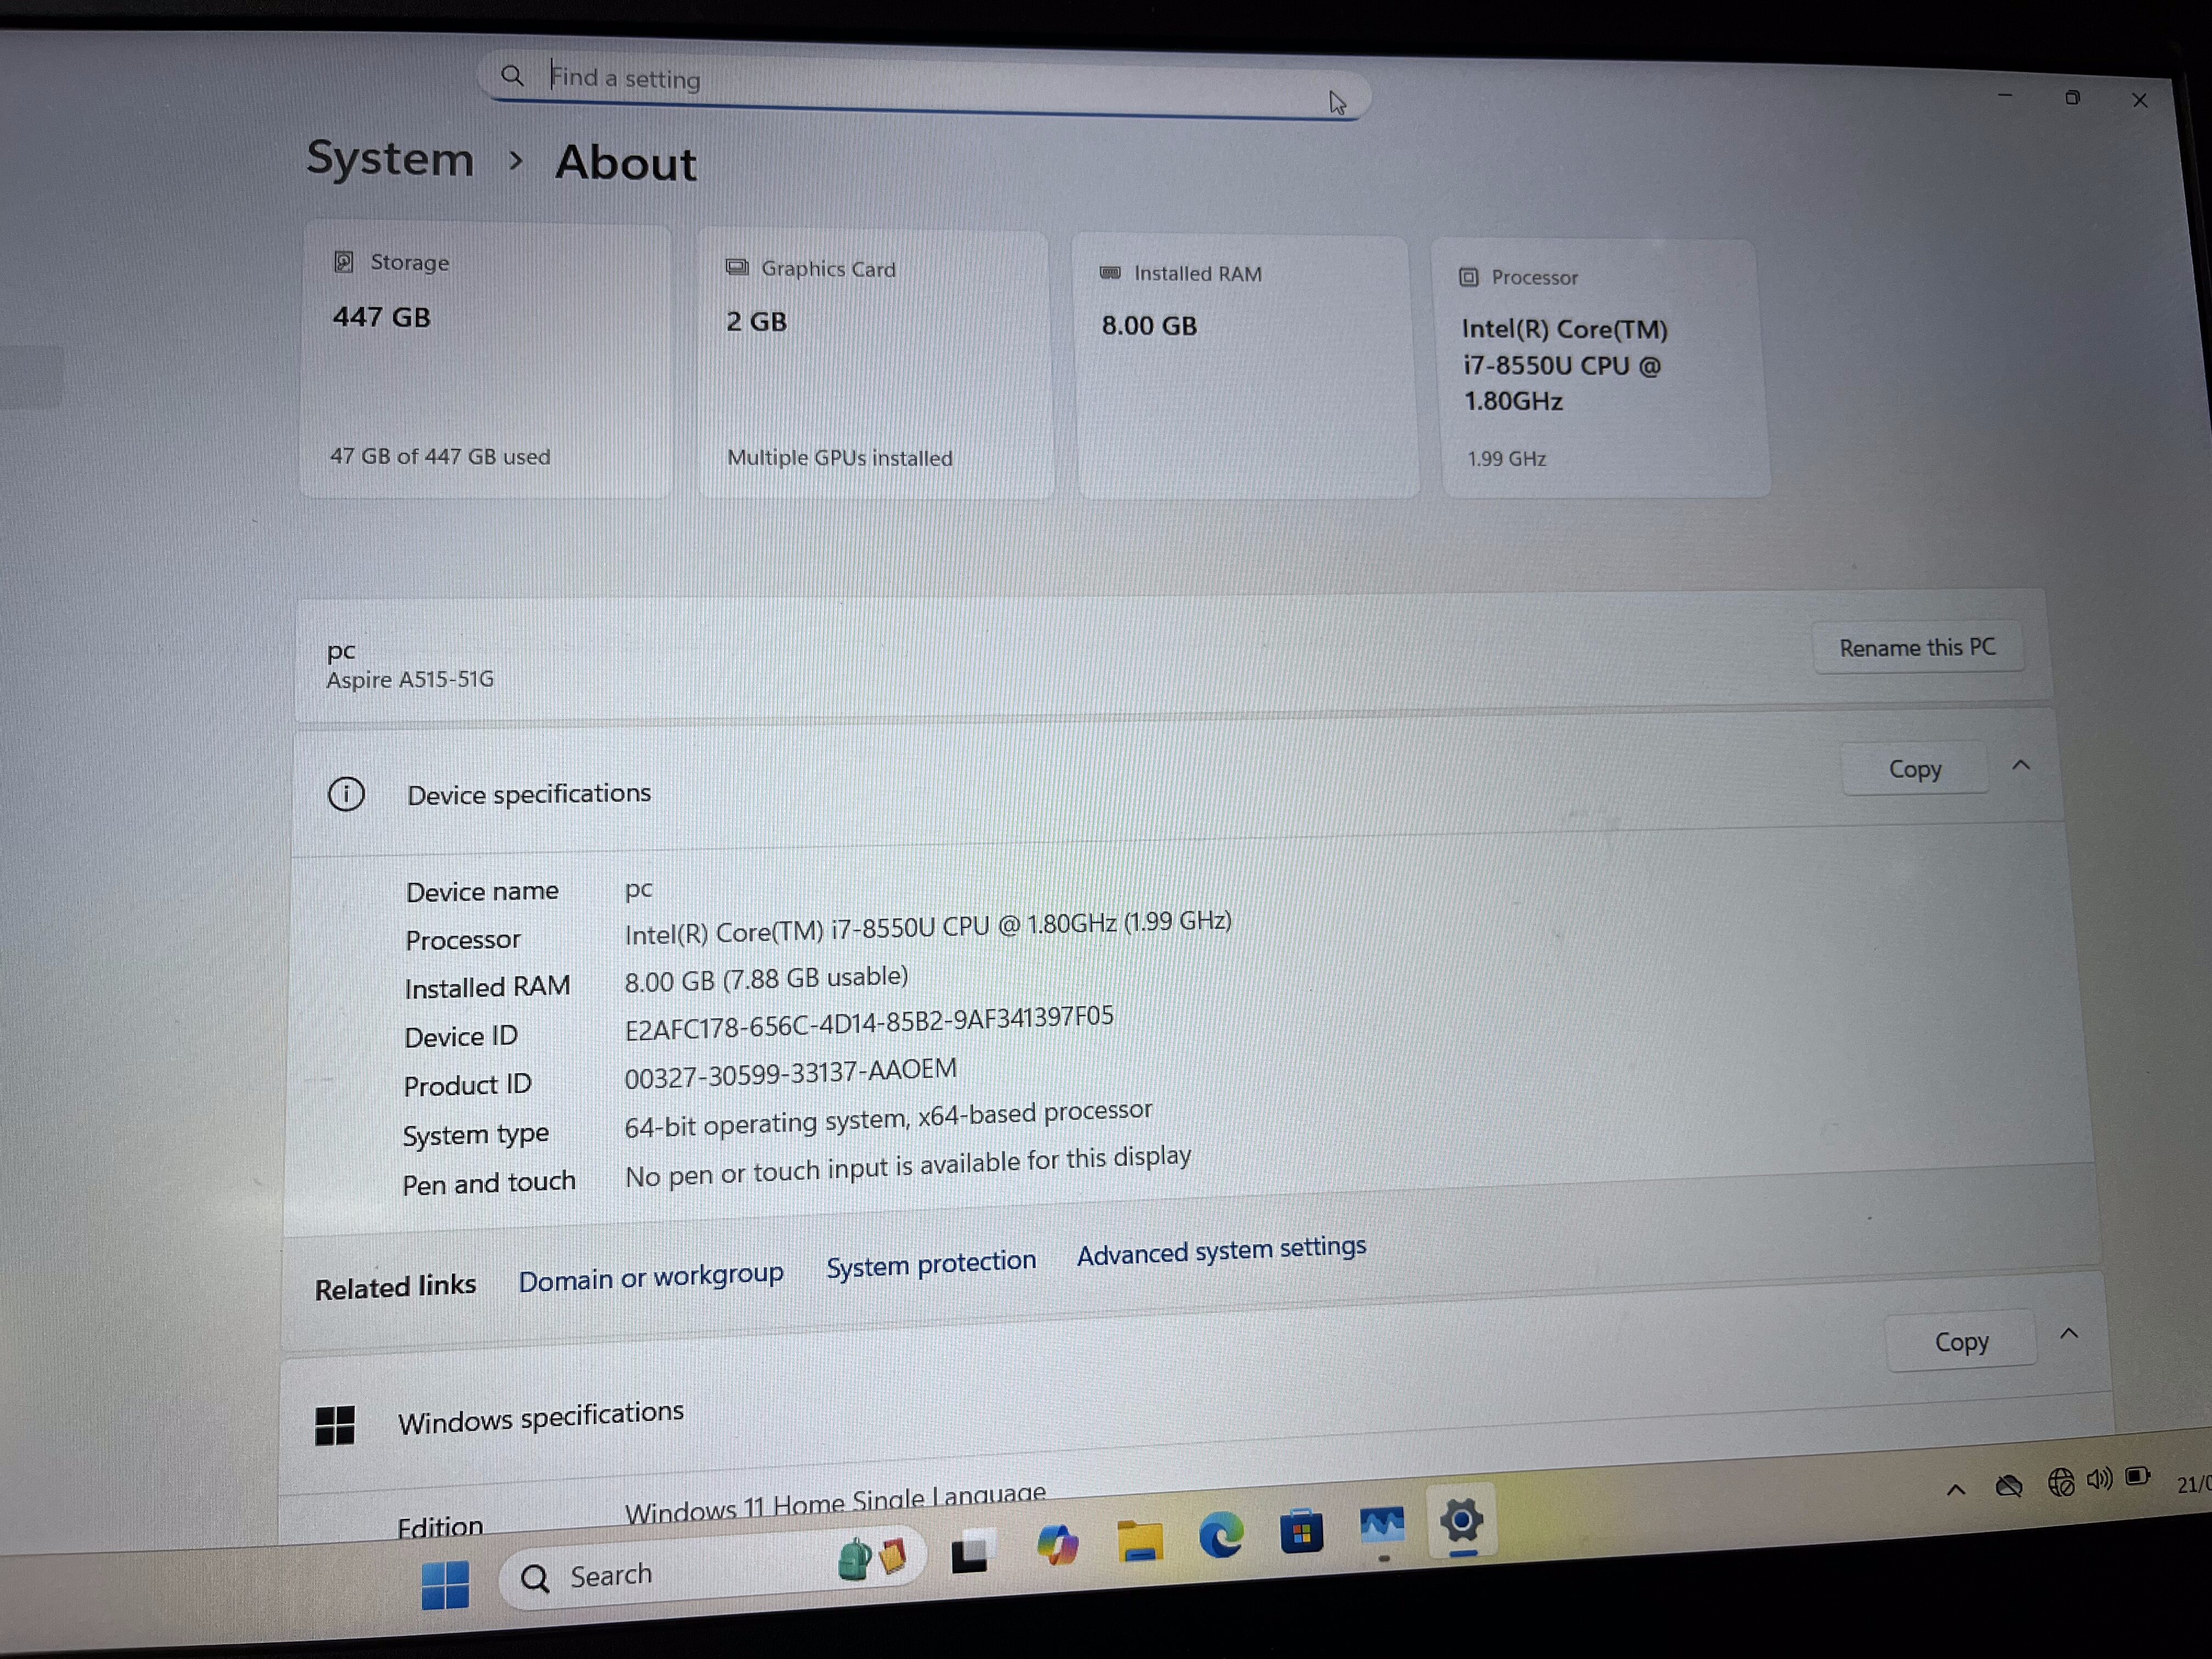Screen dimensions: 2212x1659
Task: Click the Processor i7-8550U card
Action: [x=1602, y=368]
